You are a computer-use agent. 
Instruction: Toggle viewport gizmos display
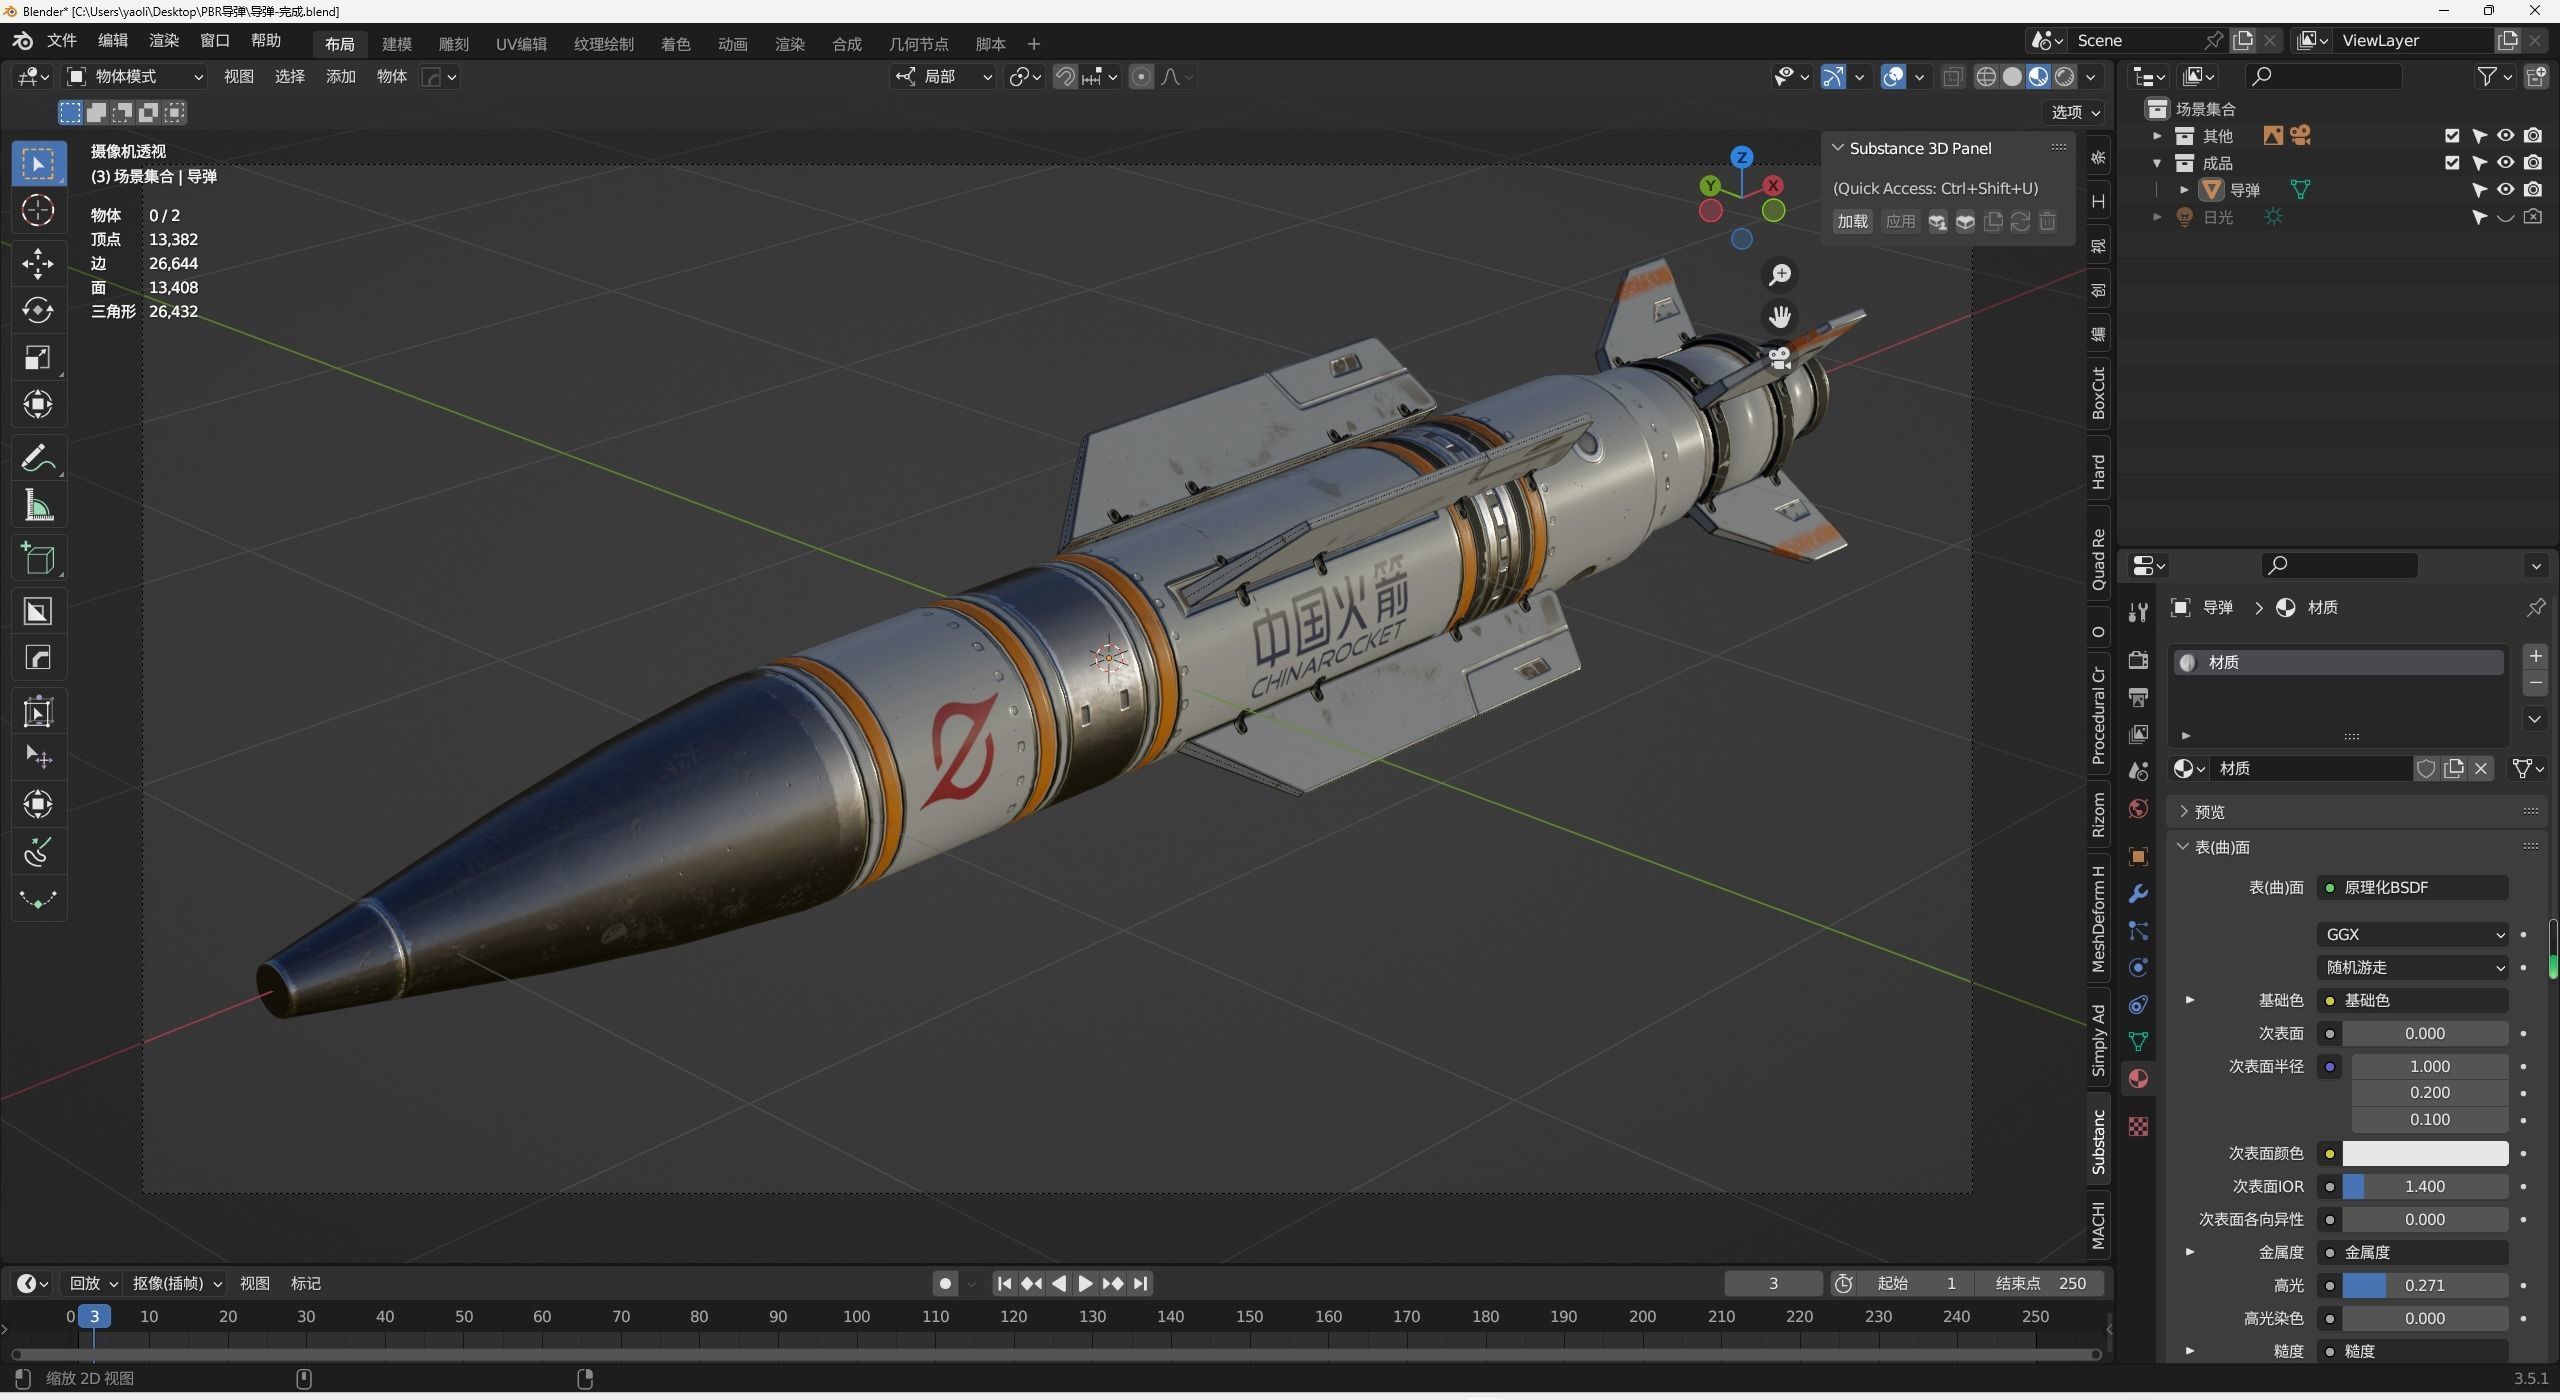1833,77
